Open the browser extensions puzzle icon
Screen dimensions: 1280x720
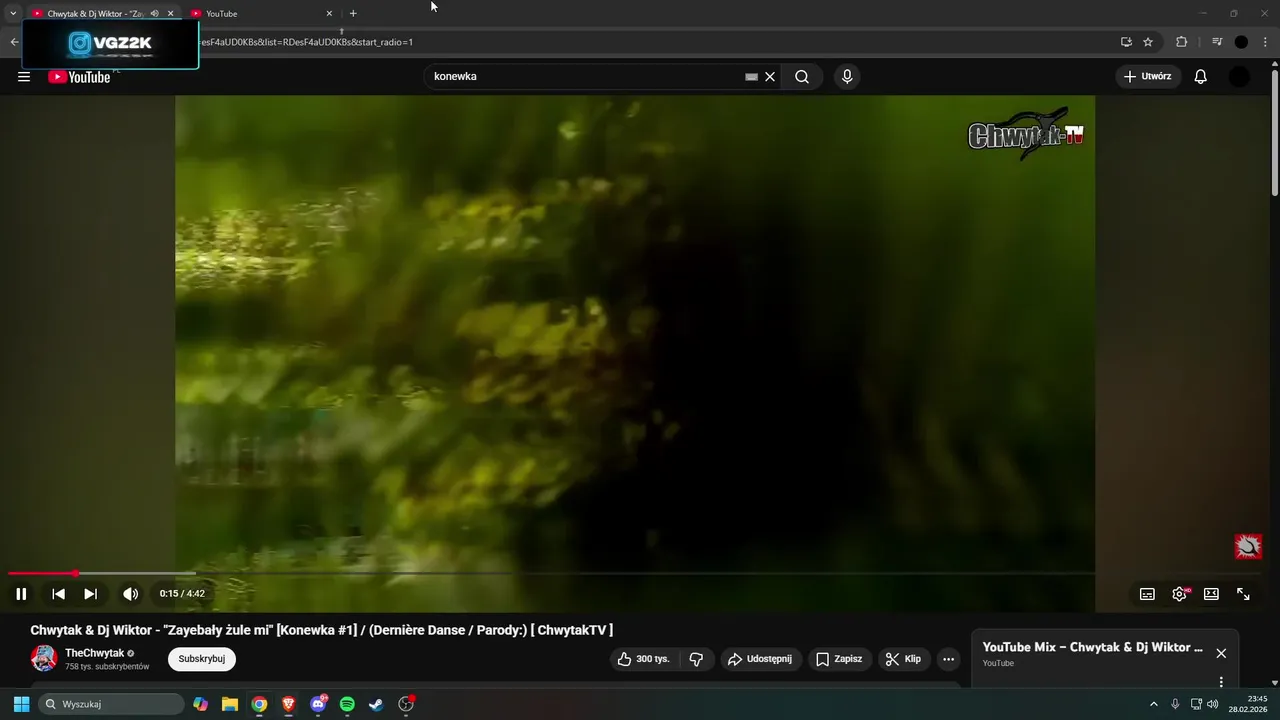click(1182, 42)
